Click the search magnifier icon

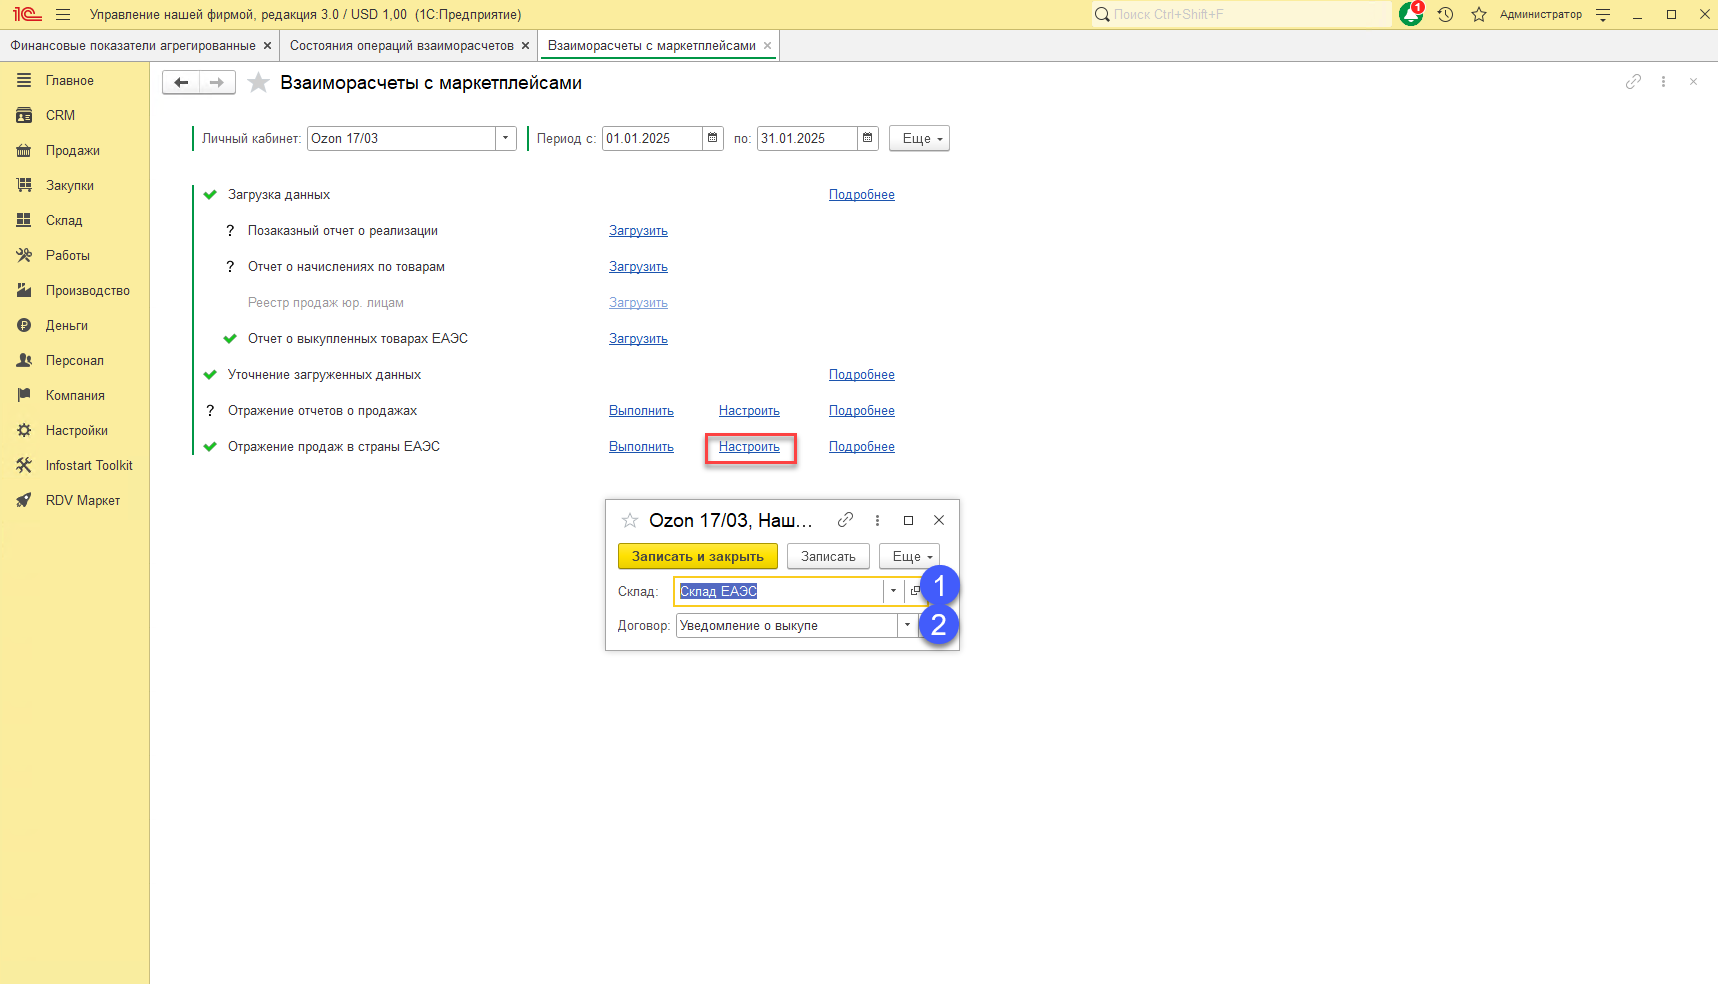tap(1102, 15)
